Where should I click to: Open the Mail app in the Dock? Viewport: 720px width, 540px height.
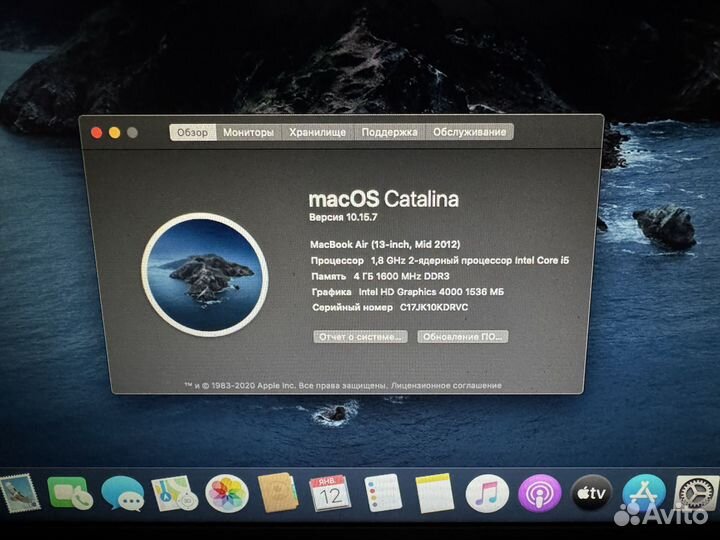(x=20, y=494)
